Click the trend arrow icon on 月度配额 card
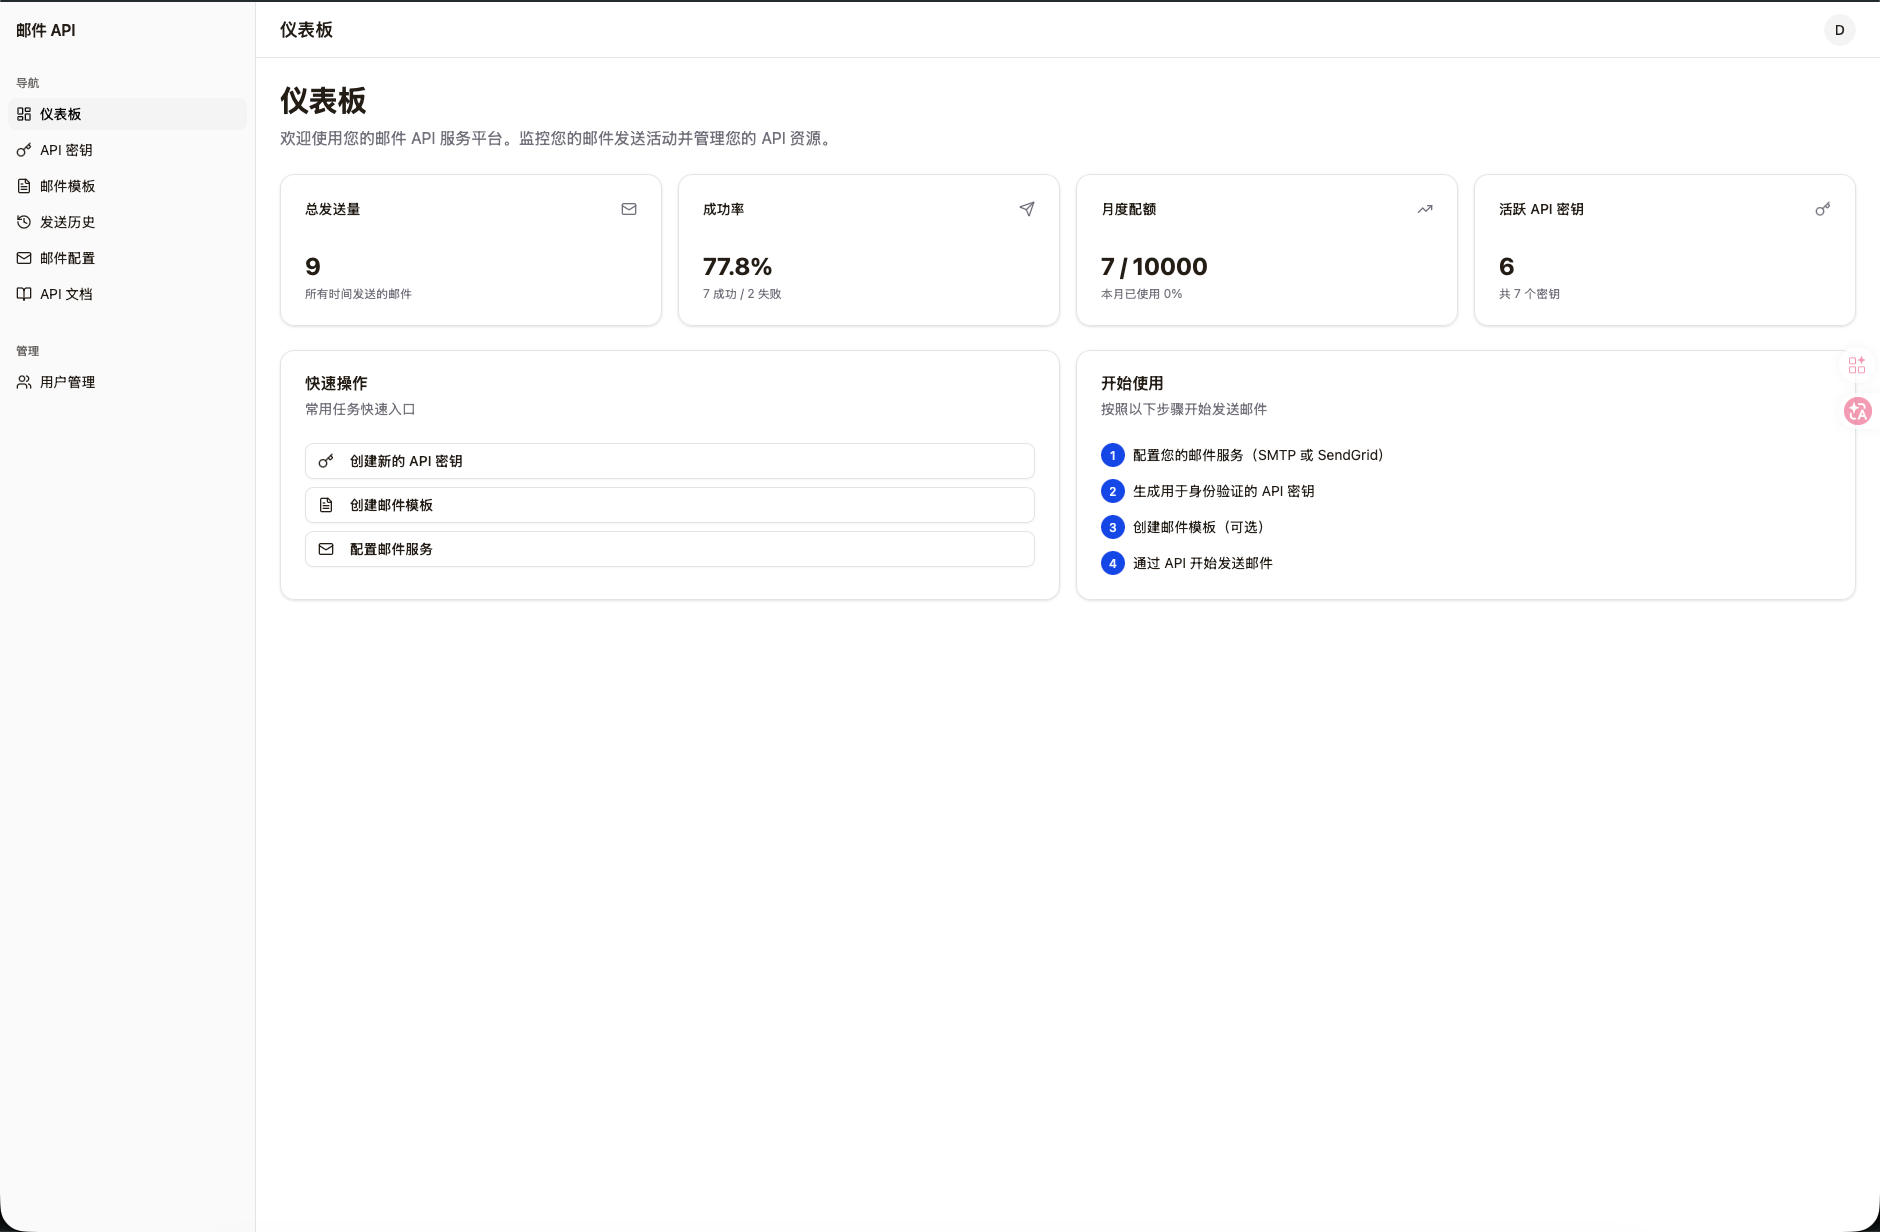 point(1424,209)
